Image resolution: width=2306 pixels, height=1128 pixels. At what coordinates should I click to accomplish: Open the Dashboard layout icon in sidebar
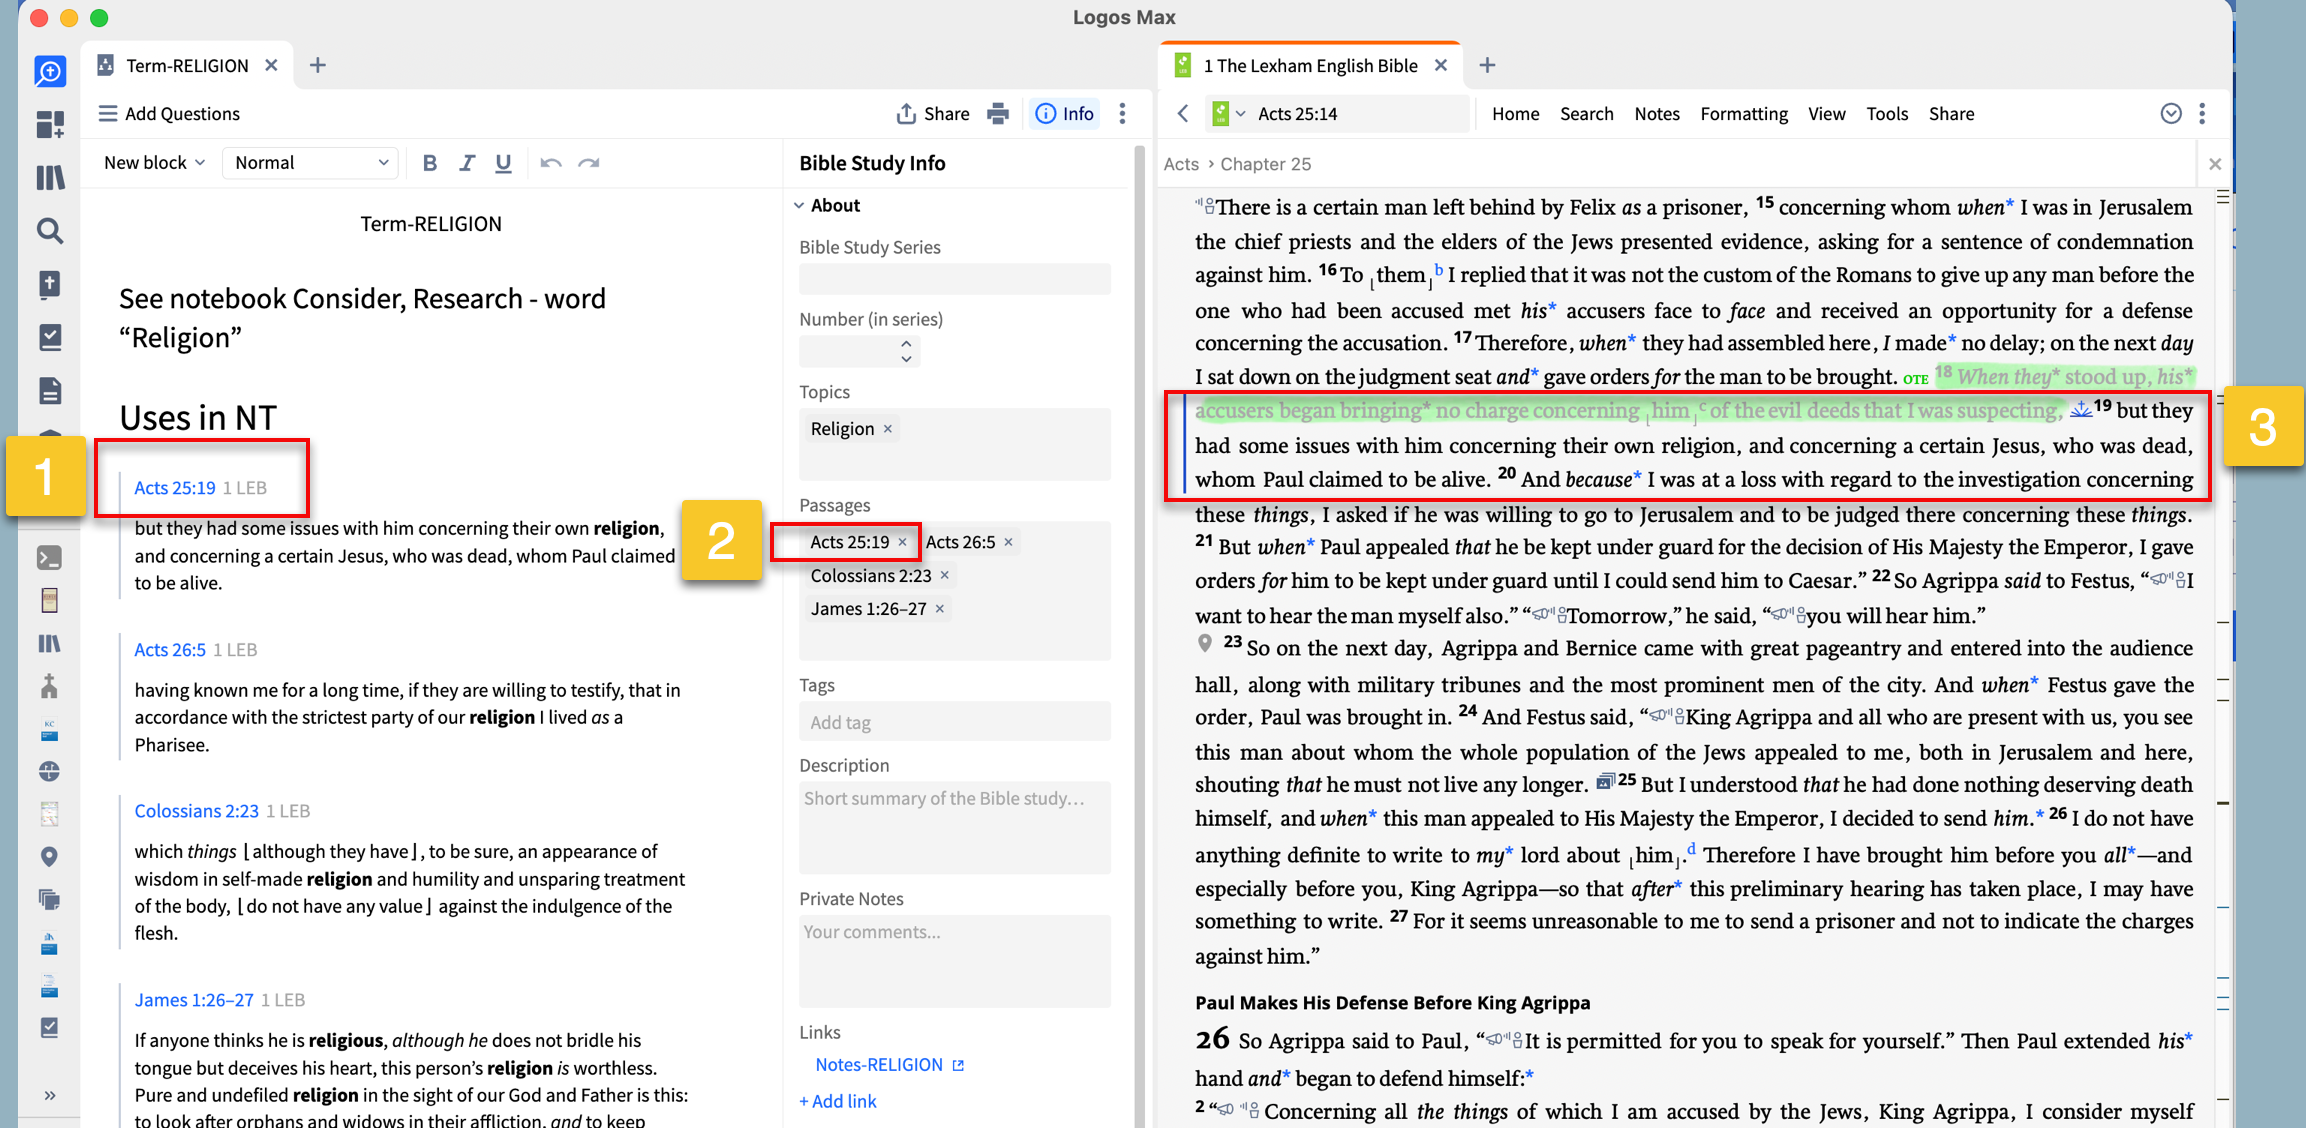point(50,125)
